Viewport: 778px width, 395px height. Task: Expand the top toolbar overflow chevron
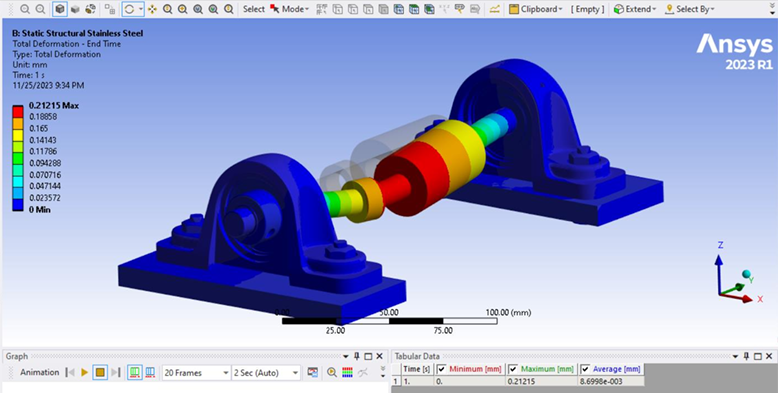click(772, 9)
